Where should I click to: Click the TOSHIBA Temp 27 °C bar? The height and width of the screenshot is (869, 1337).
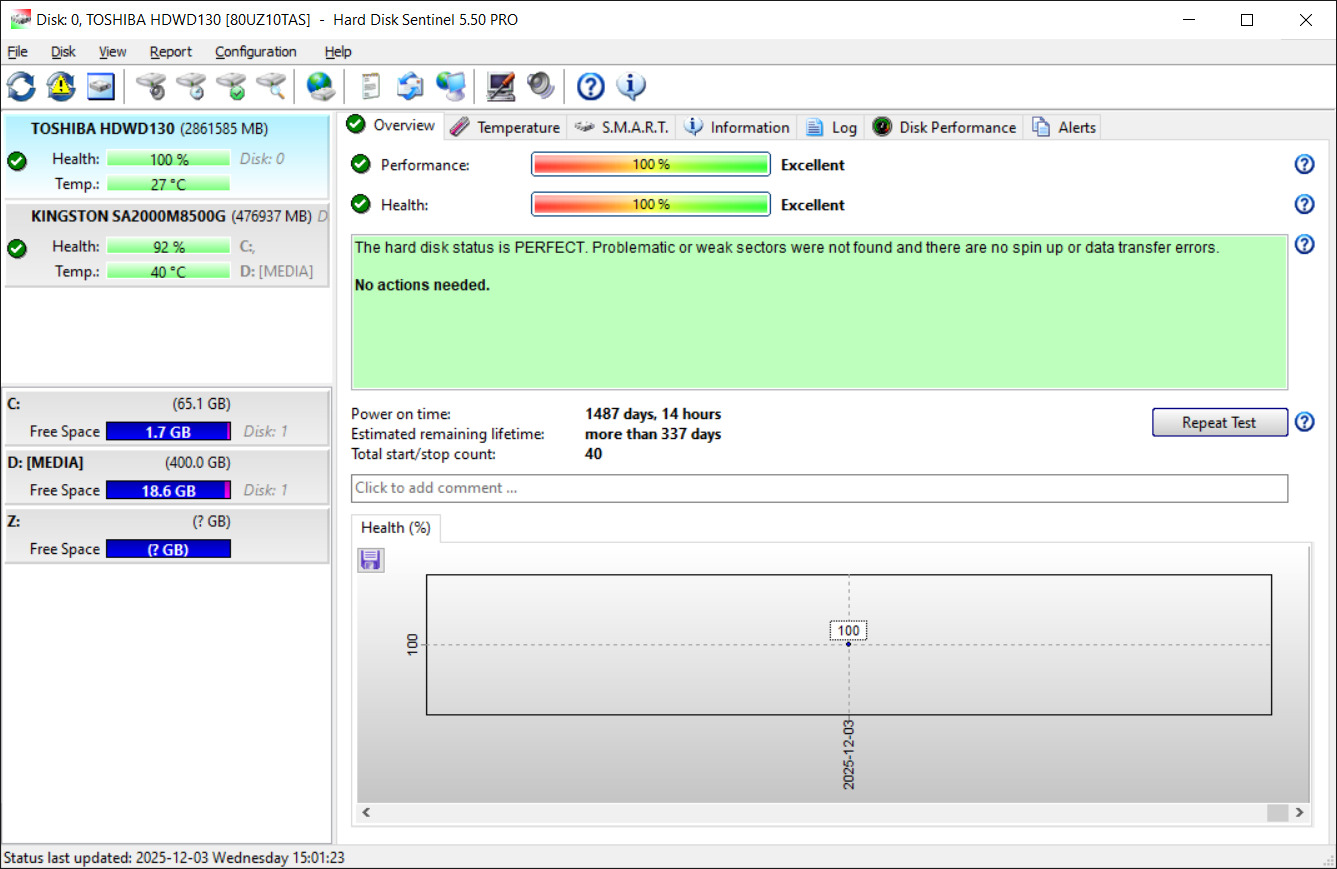click(168, 184)
